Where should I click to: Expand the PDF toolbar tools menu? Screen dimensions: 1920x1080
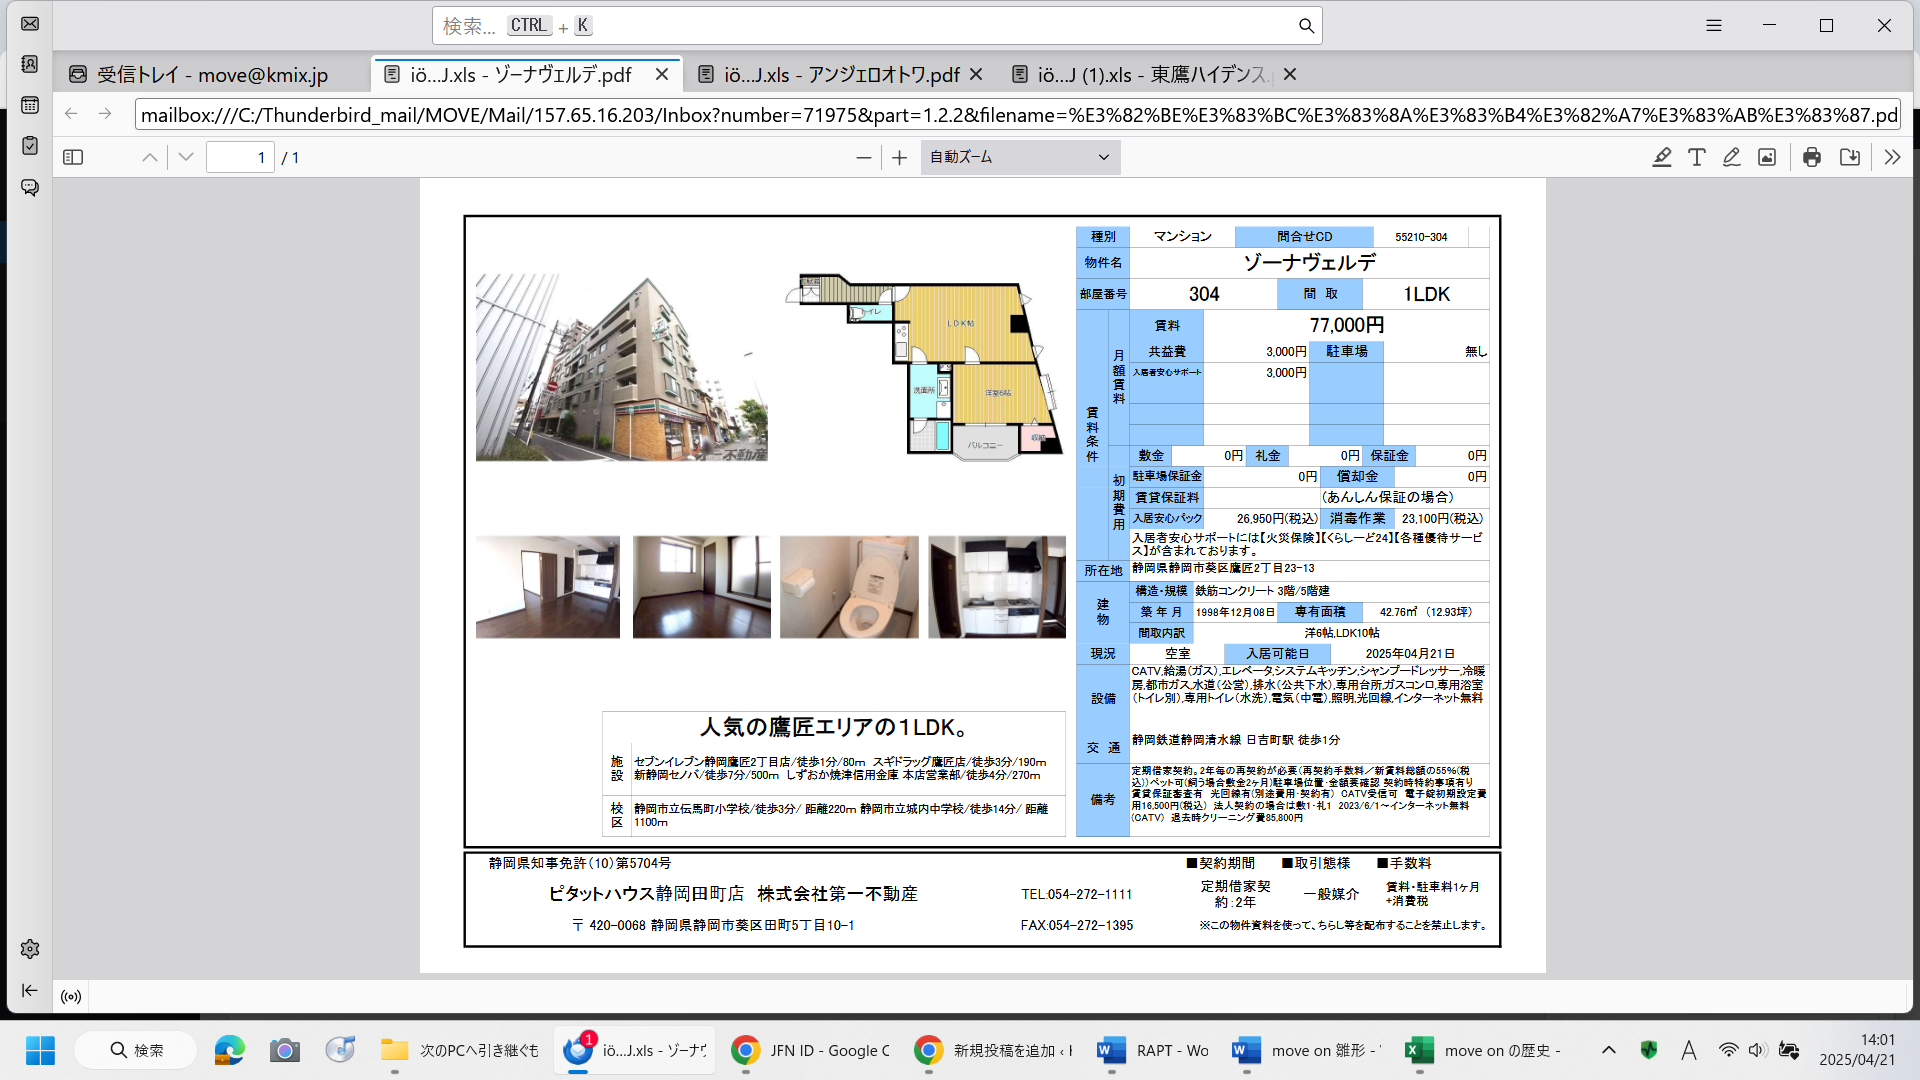click(1892, 157)
